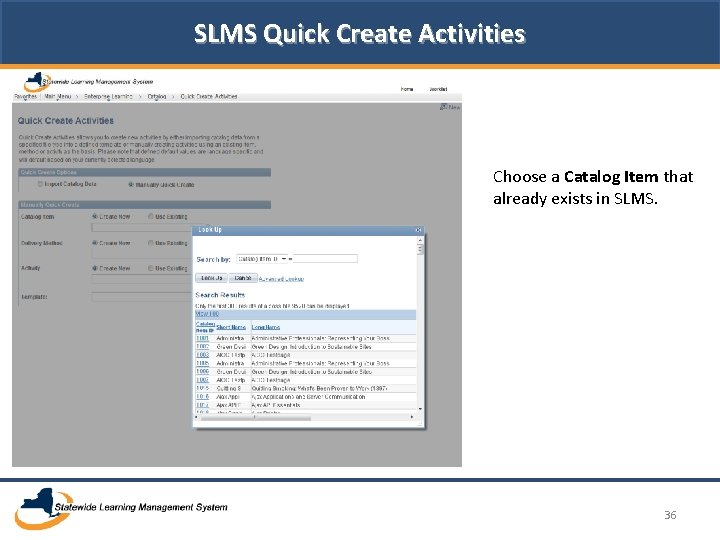Click the Cancel button in Look Up dialog
Viewport: 720px width, 540px height.
tap(242, 278)
